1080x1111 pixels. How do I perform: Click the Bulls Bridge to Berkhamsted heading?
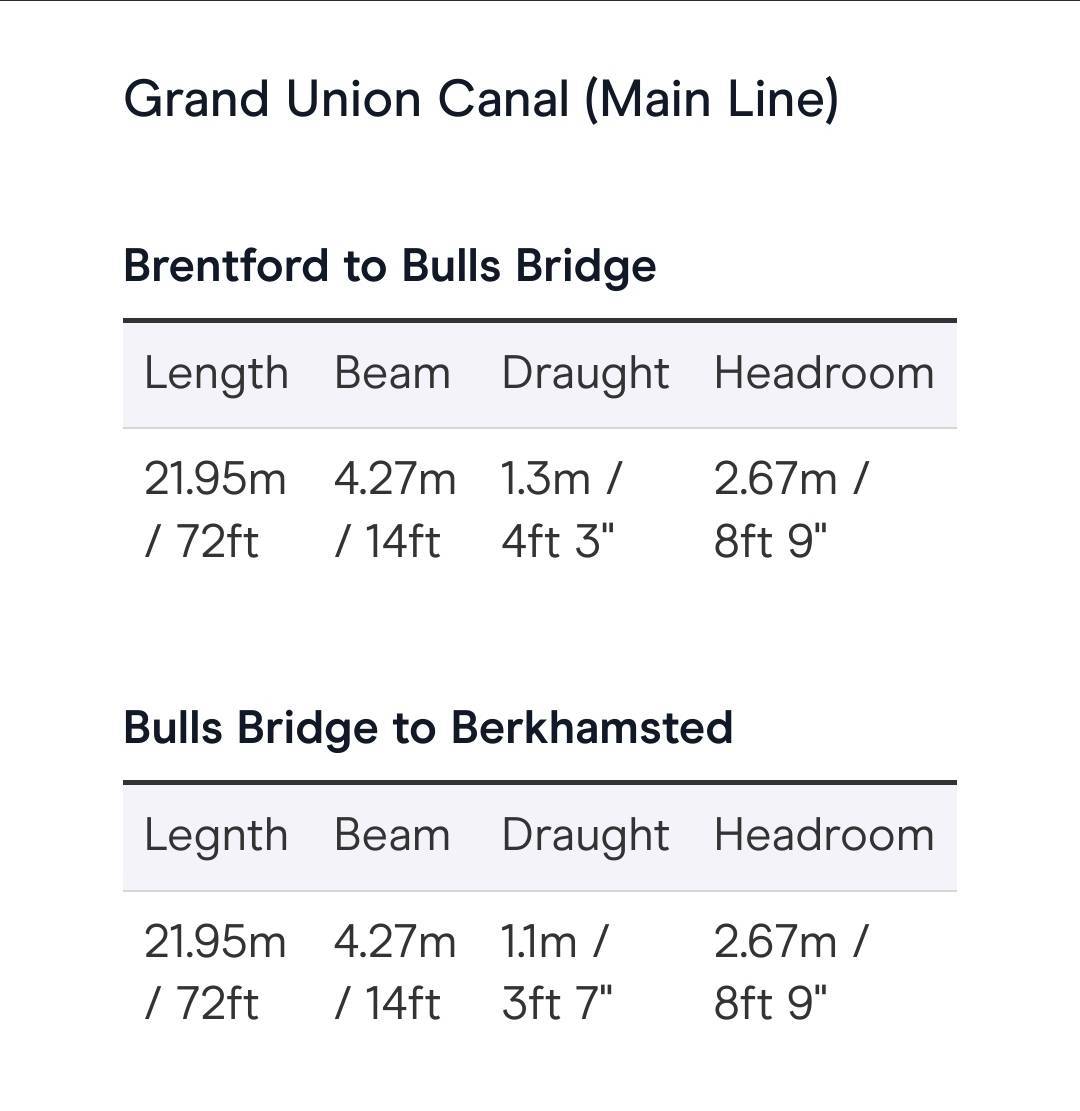point(428,728)
